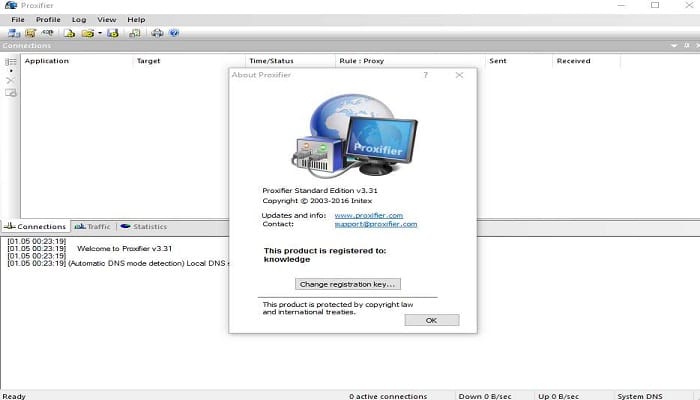Click 'Up 0 B/sec' in status bar
This screenshot has height=400, width=700.
click(x=558, y=396)
